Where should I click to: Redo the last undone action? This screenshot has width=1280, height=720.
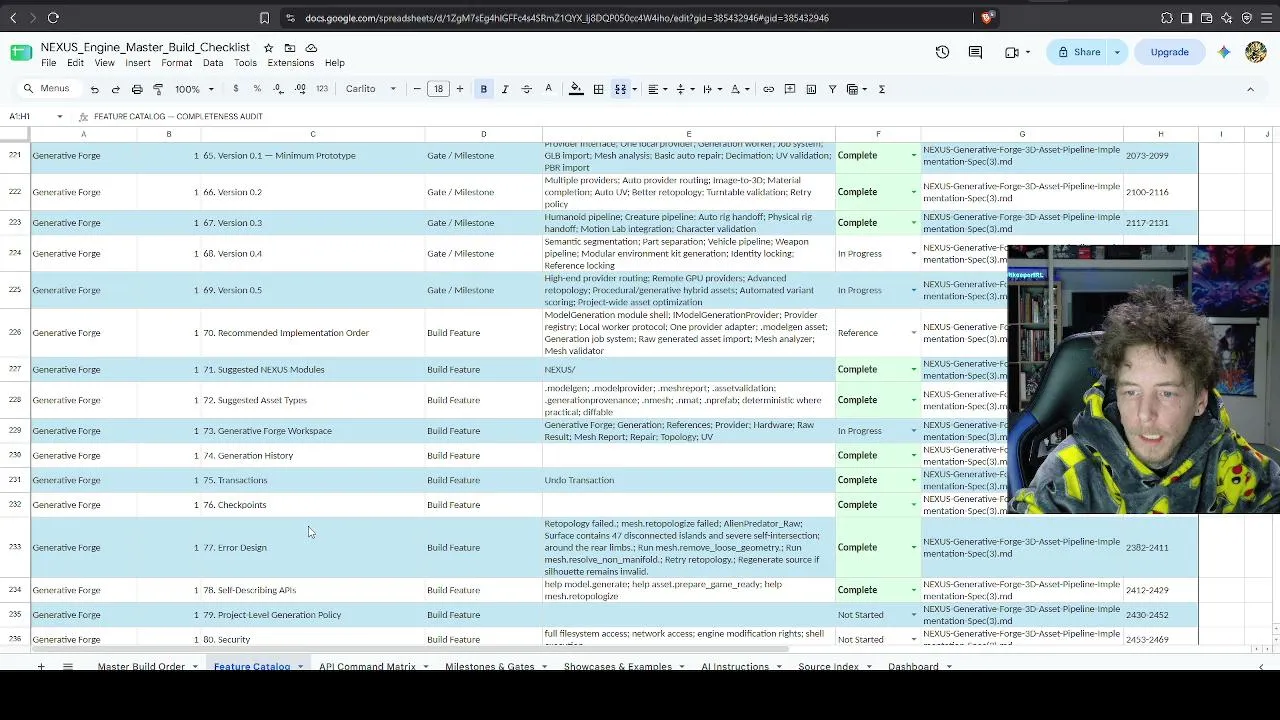(x=116, y=89)
